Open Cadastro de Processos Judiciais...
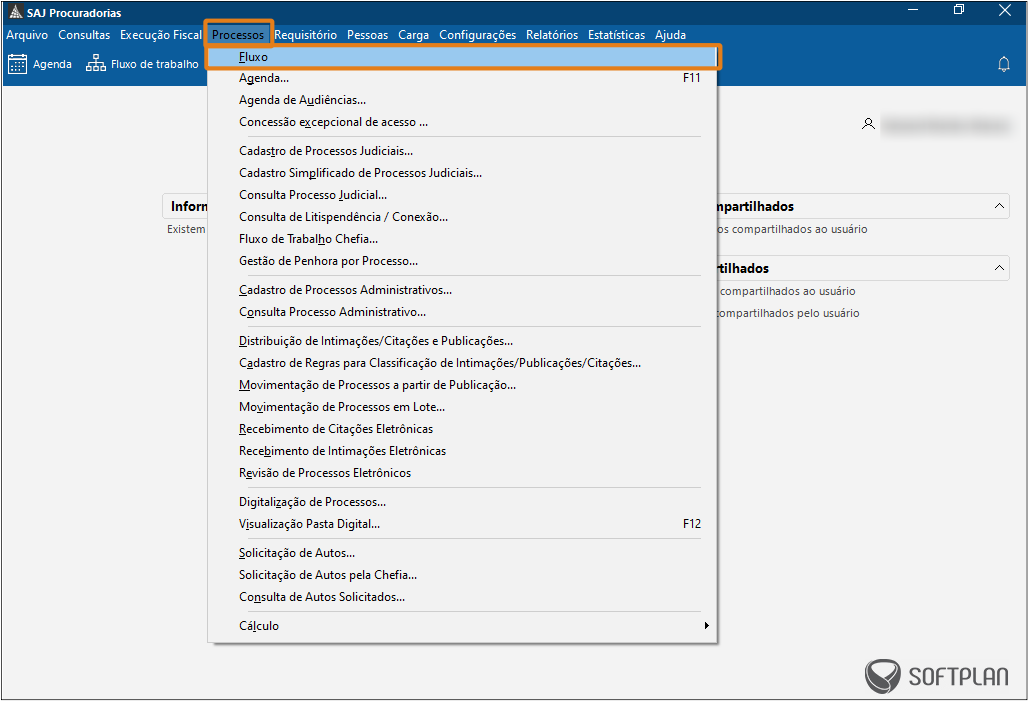Screen dimensions: 1028x701 point(462,151)
